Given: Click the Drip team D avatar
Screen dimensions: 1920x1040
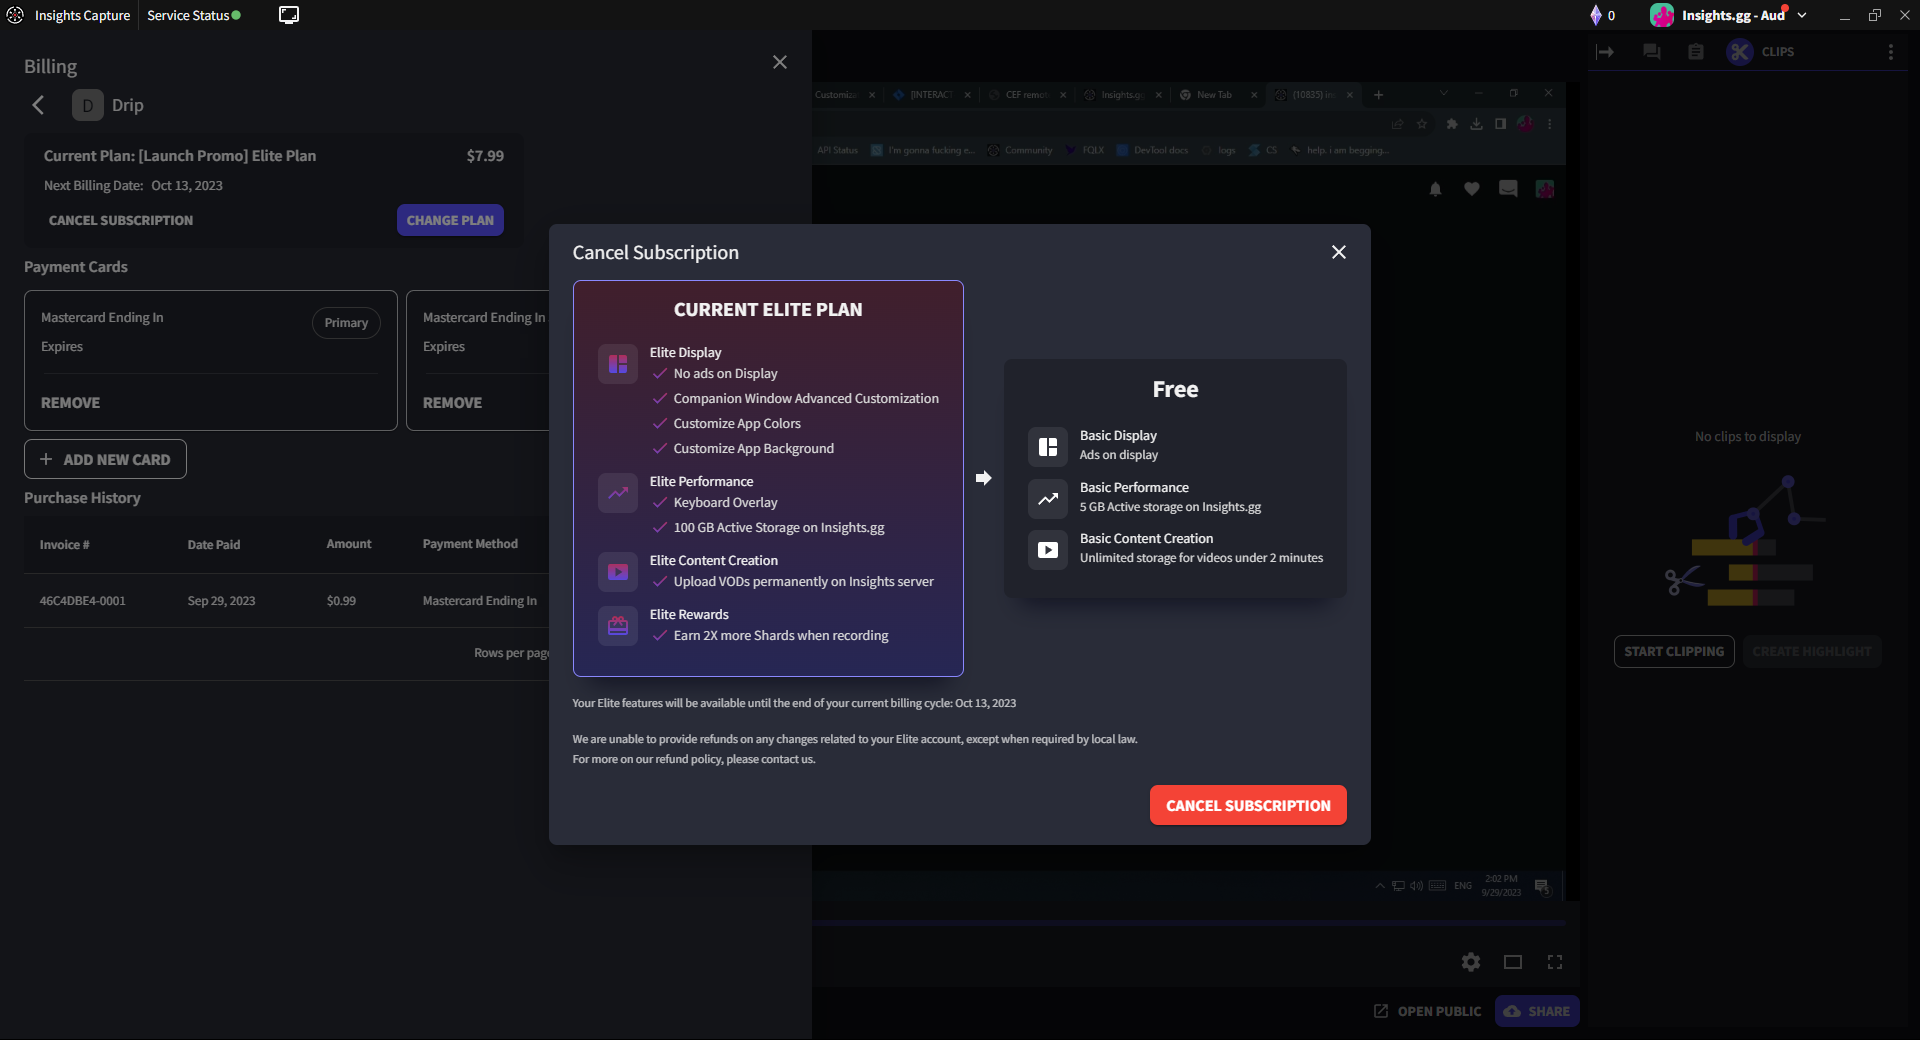Looking at the screenshot, I should coord(88,105).
